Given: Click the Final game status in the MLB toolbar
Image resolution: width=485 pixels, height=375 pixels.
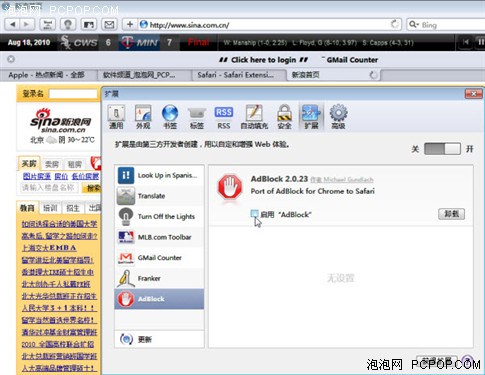Looking at the screenshot, I should coord(198,42).
